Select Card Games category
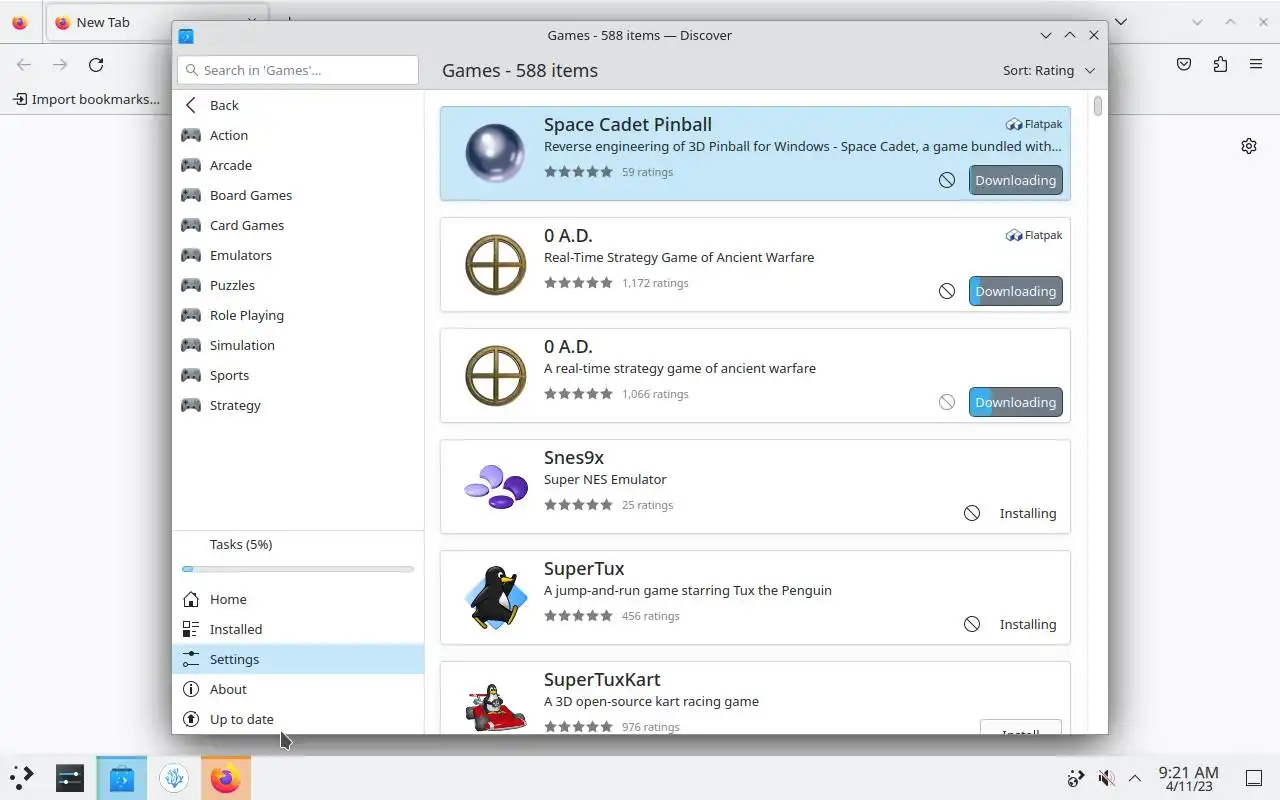1280x800 pixels. point(298,225)
